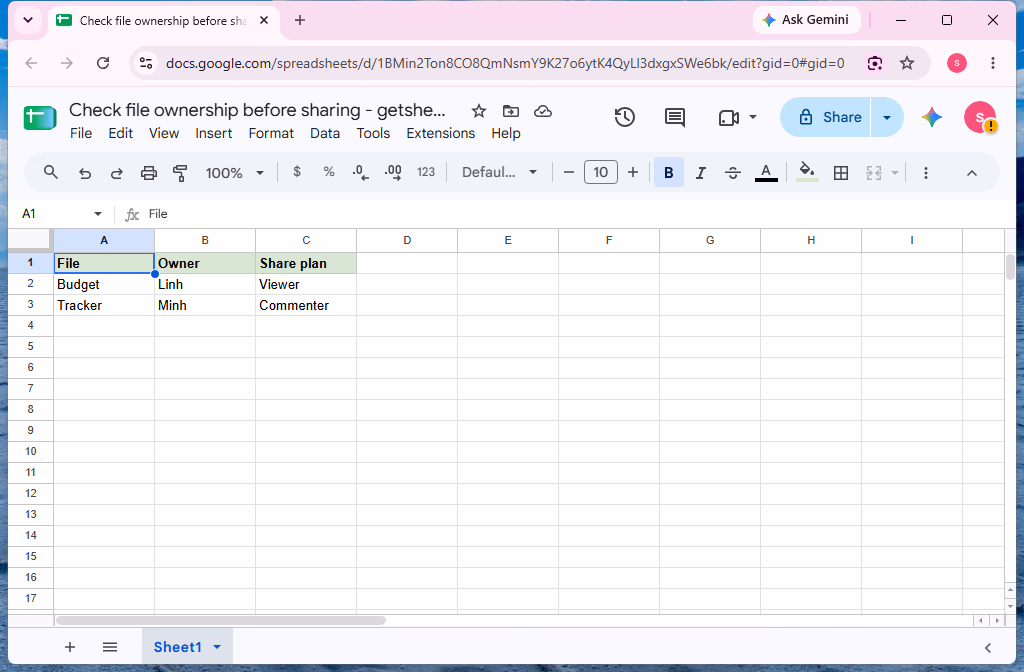
Task: Increase decimal places
Action: click(x=393, y=172)
